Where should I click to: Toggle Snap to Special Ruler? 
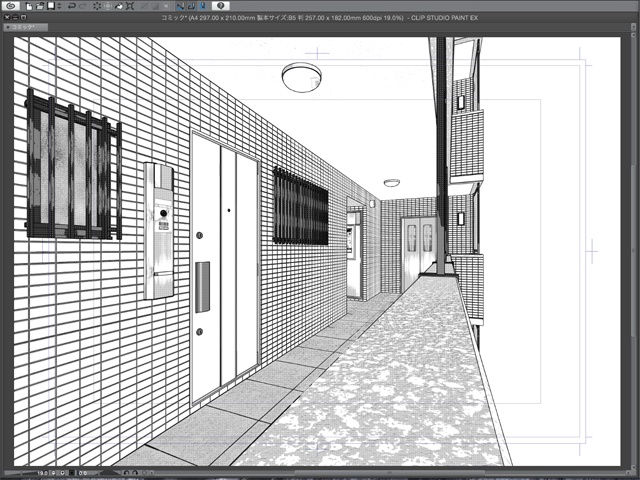point(191,6)
